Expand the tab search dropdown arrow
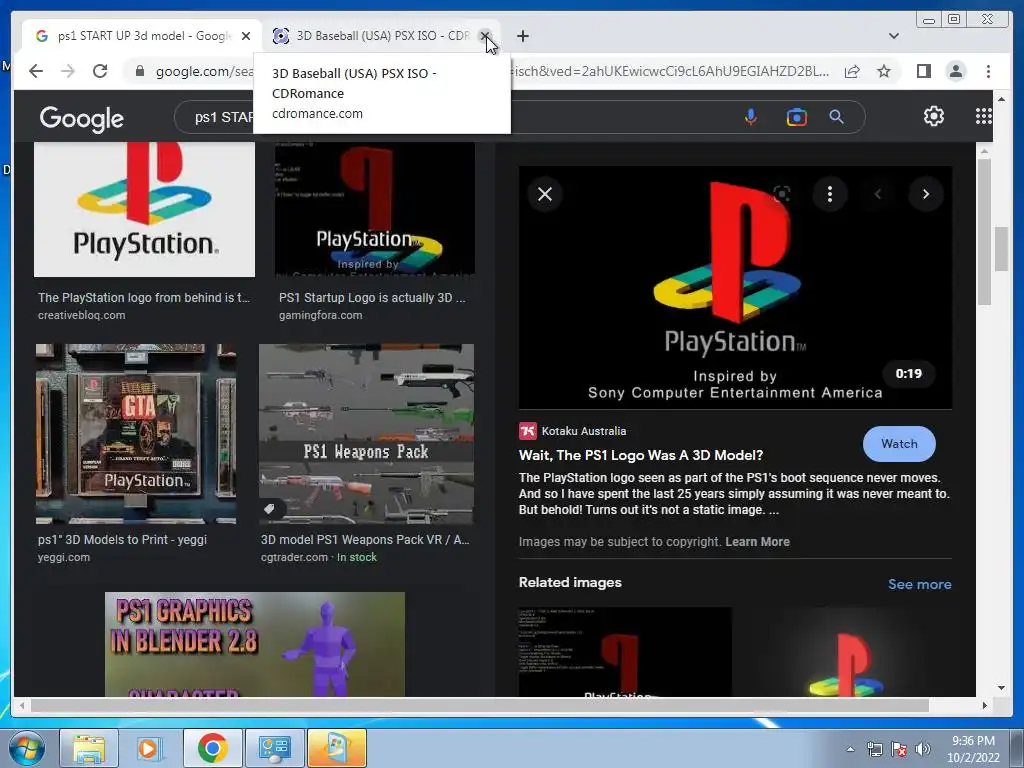 [894, 36]
